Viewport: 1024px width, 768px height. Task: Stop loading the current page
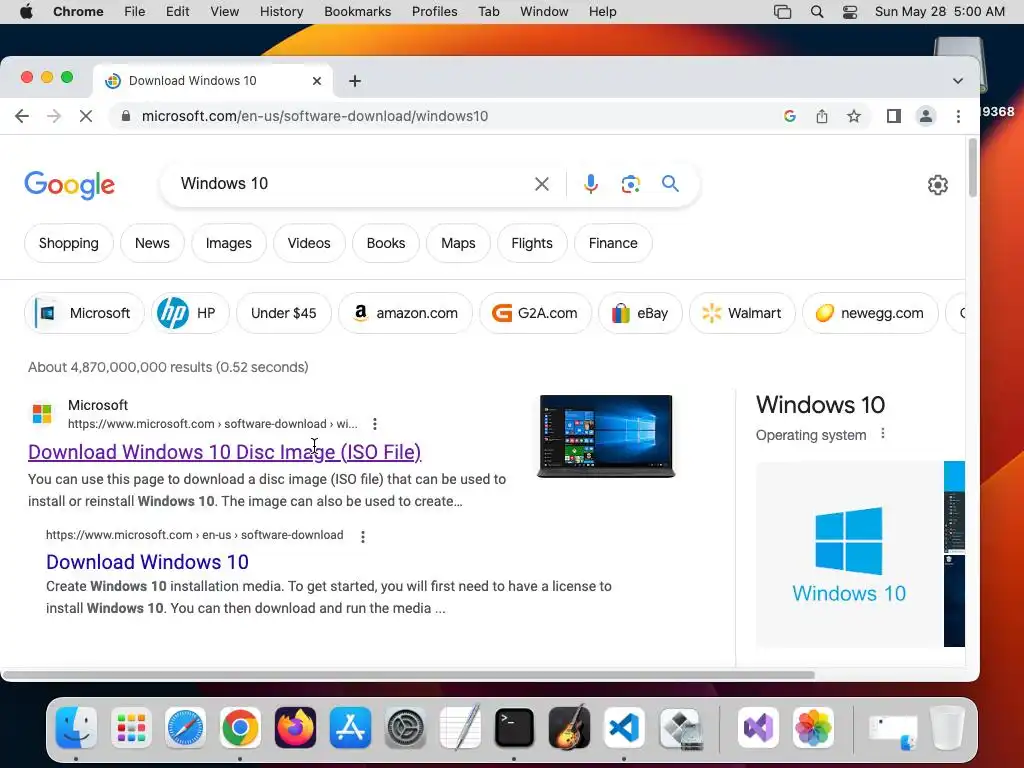[x=86, y=116]
